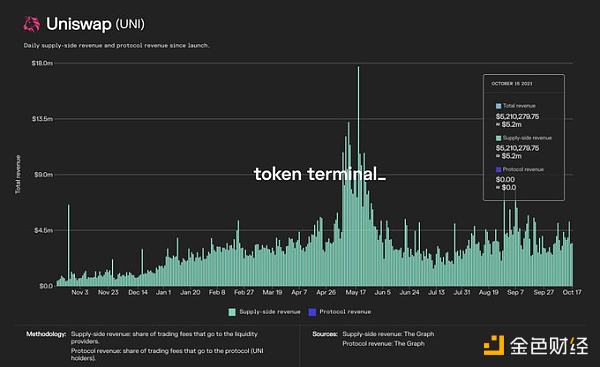Click the May 17 x-axis date label
The width and height of the screenshot is (600, 367).
click(355, 292)
